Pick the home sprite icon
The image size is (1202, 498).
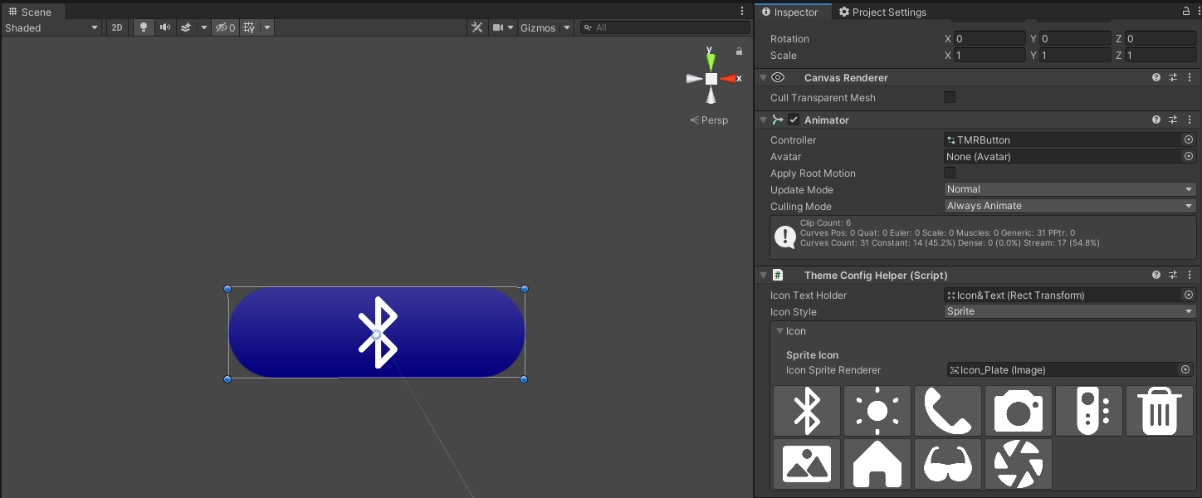point(877,464)
